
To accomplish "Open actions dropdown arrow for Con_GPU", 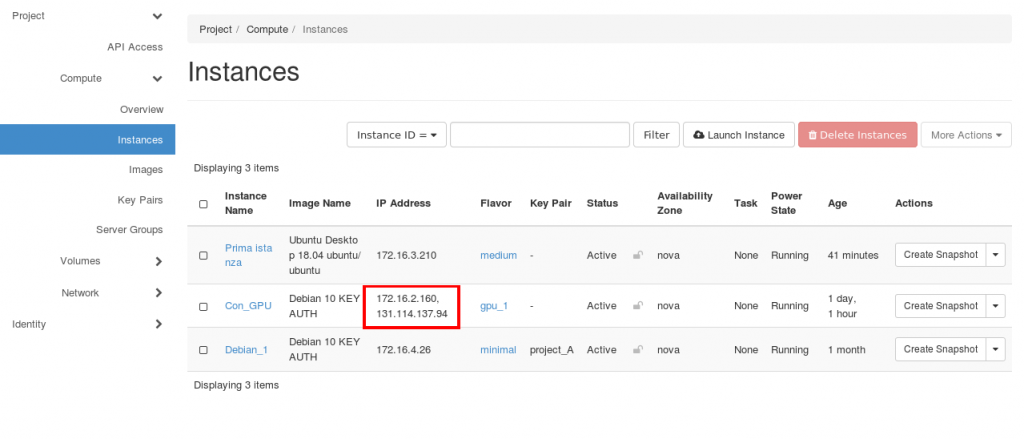I will click(995, 306).
